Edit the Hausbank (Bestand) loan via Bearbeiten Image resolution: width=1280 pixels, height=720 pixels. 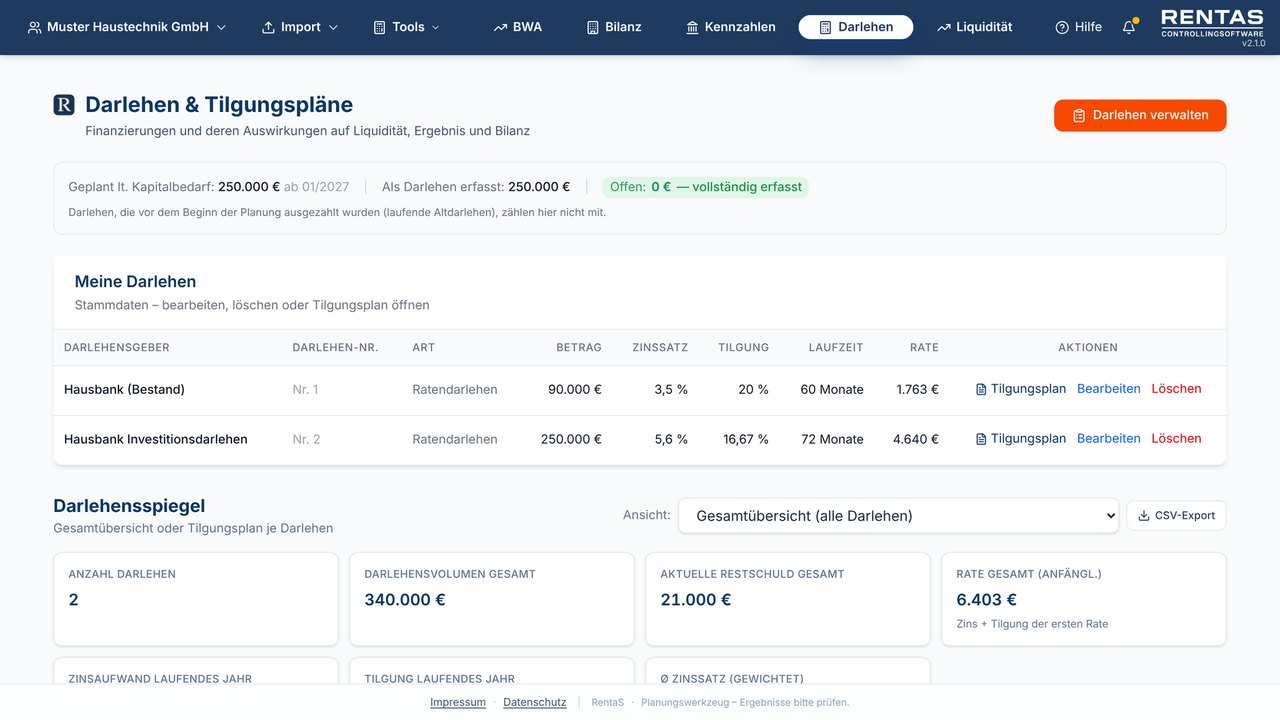click(x=1109, y=389)
